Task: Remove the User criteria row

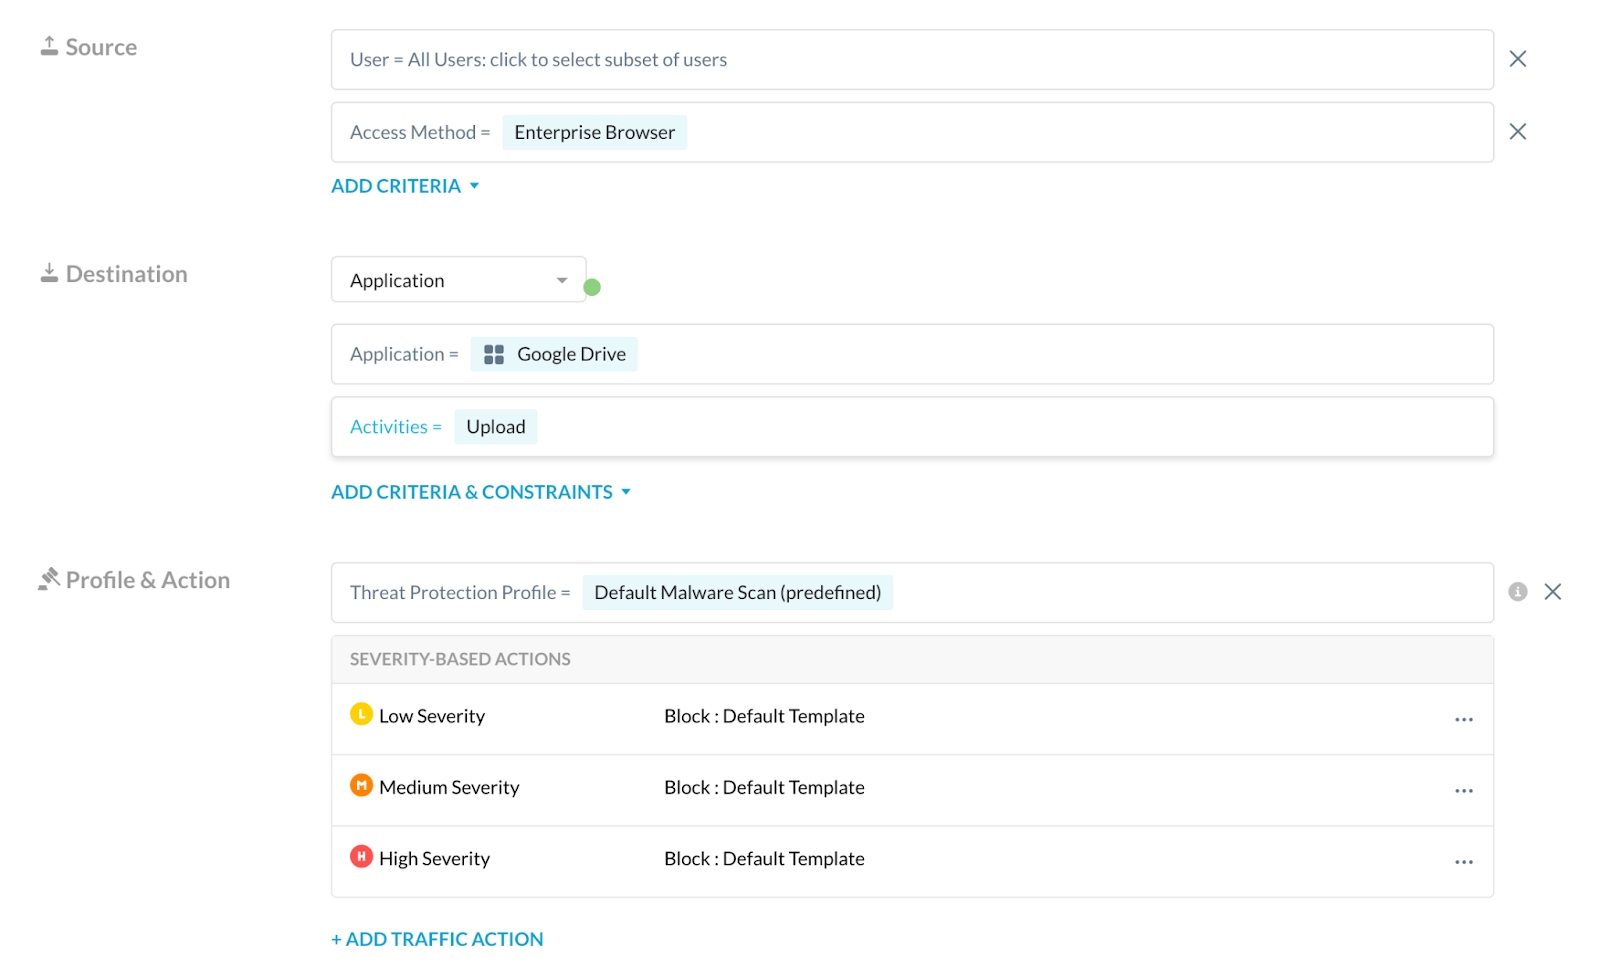Action: (1517, 59)
